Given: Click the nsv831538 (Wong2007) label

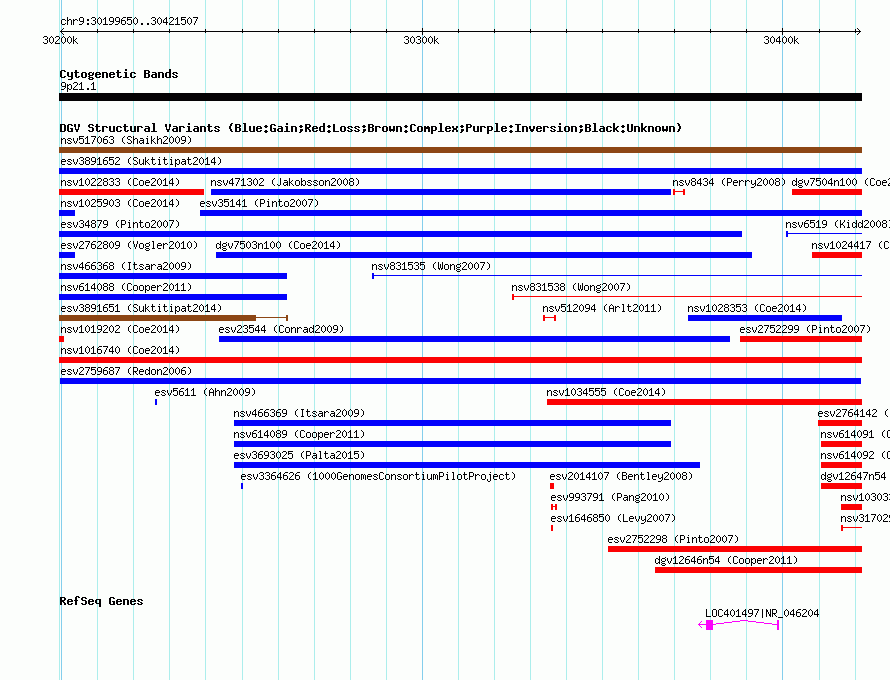Looking at the screenshot, I should (x=571, y=287).
